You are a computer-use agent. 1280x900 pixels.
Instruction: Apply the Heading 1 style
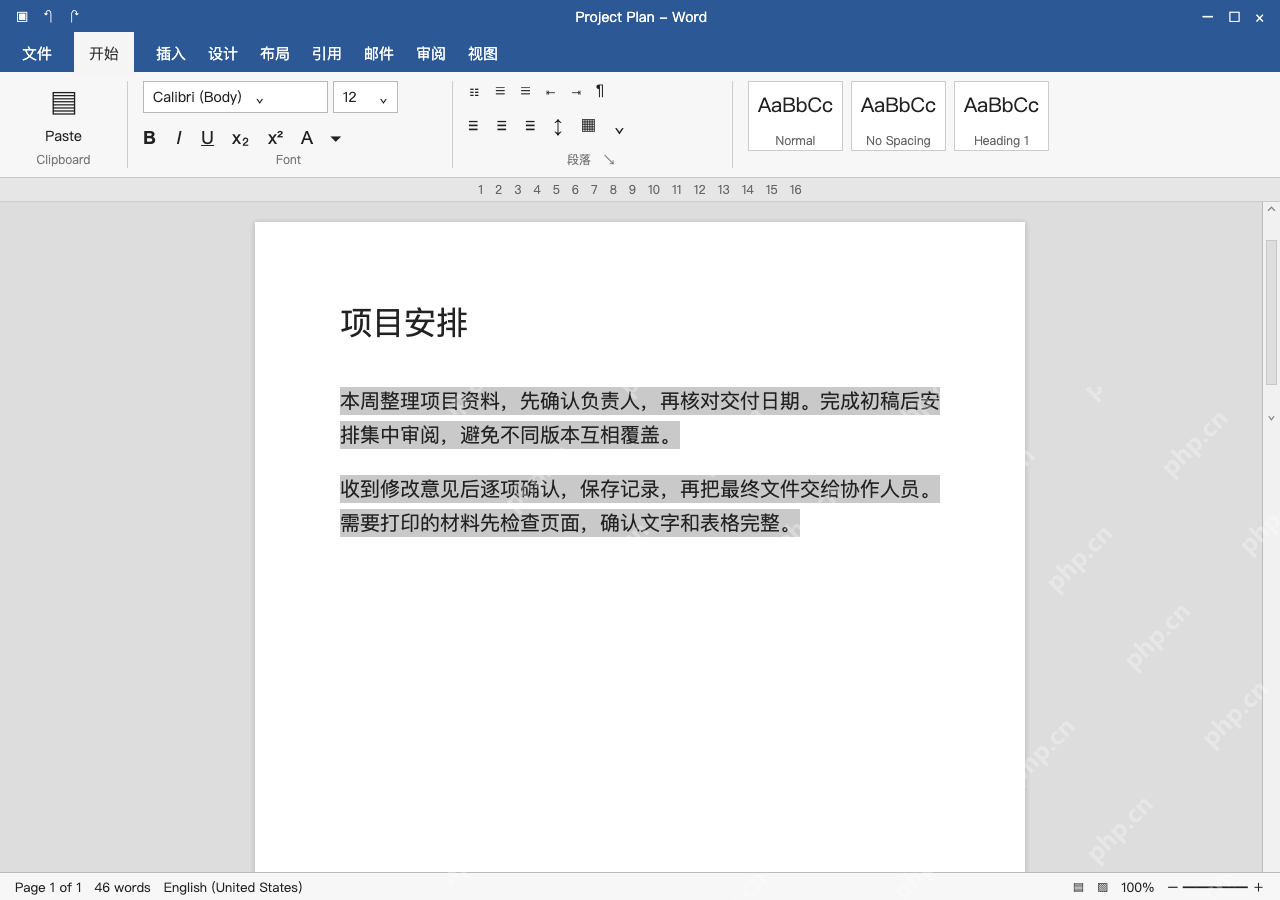[1001, 116]
